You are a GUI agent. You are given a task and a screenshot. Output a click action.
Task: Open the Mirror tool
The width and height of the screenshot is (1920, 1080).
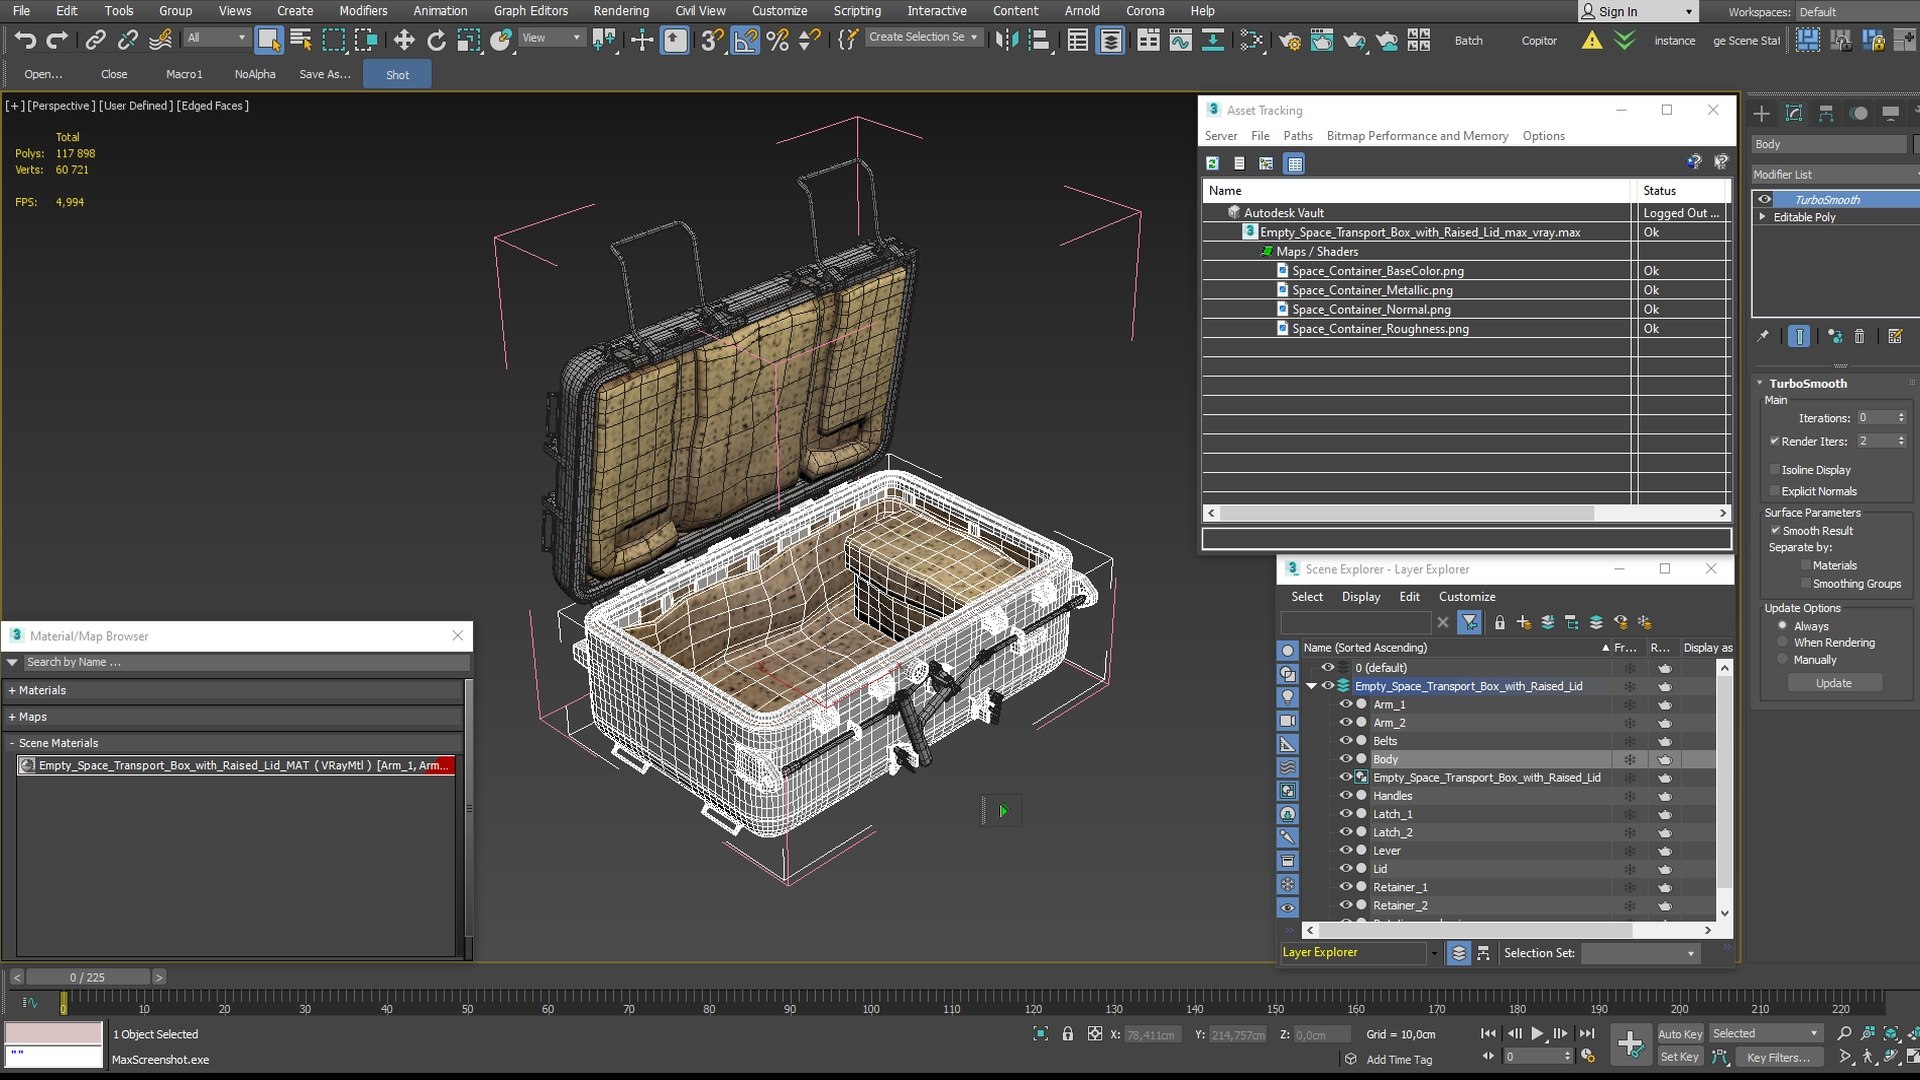tap(1007, 40)
